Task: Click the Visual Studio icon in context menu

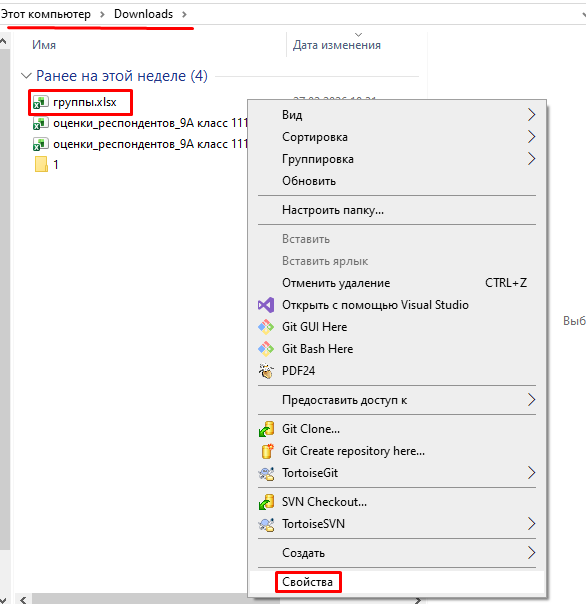Action: (x=266, y=305)
